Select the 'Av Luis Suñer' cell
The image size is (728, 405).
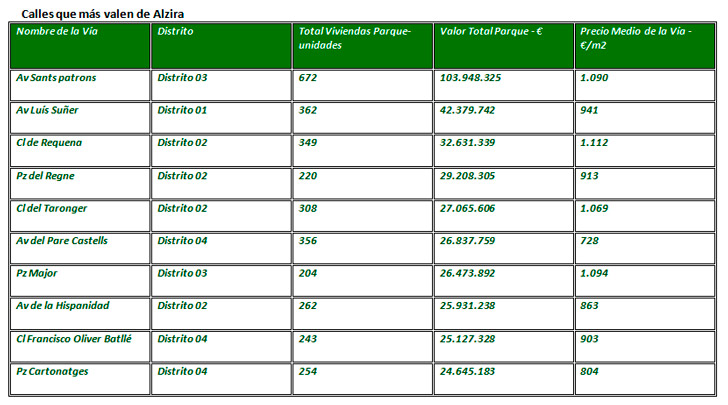[50, 111]
